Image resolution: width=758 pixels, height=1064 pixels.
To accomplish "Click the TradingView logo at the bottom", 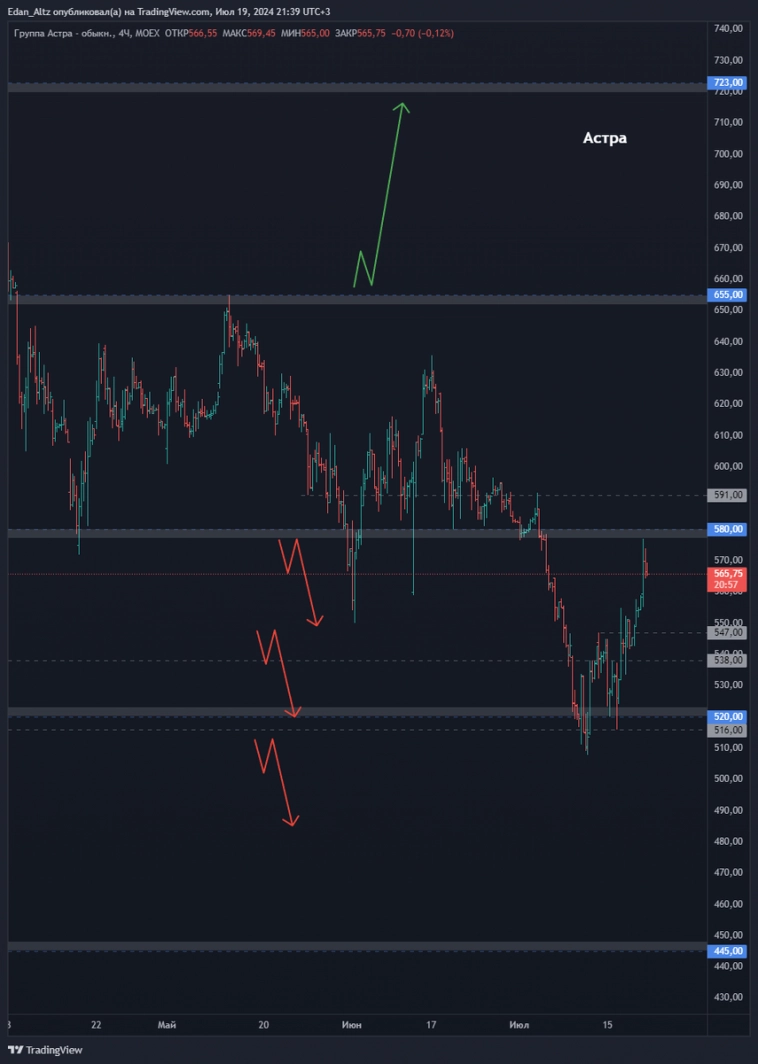I will [x=45, y=1050].
